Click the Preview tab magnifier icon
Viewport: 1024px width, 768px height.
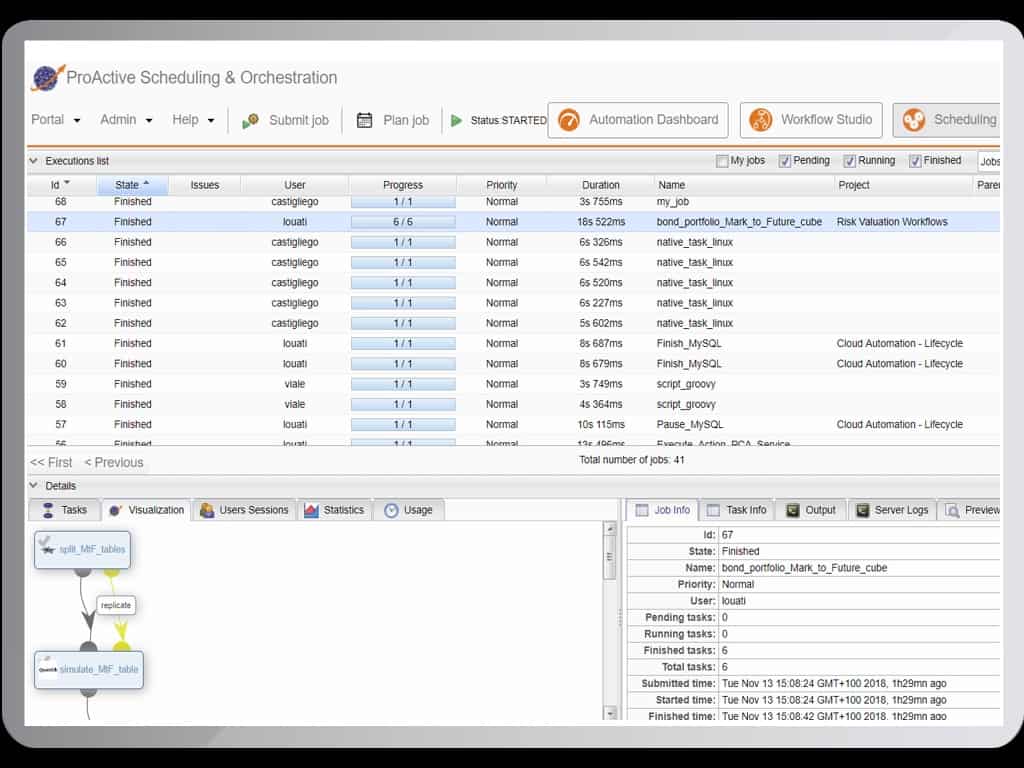point(953,511)
